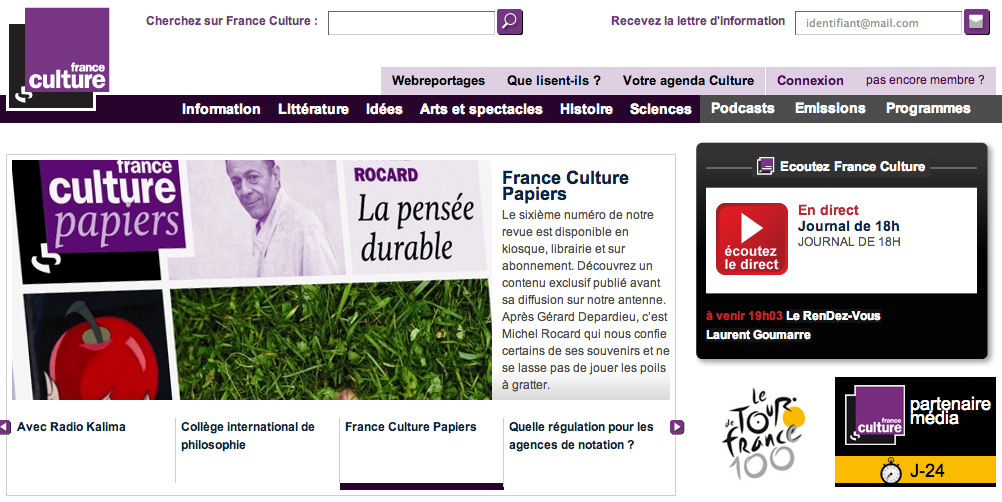Open Webreportages
Screen dimensions: 1002x502
click(x=438, y=80)
